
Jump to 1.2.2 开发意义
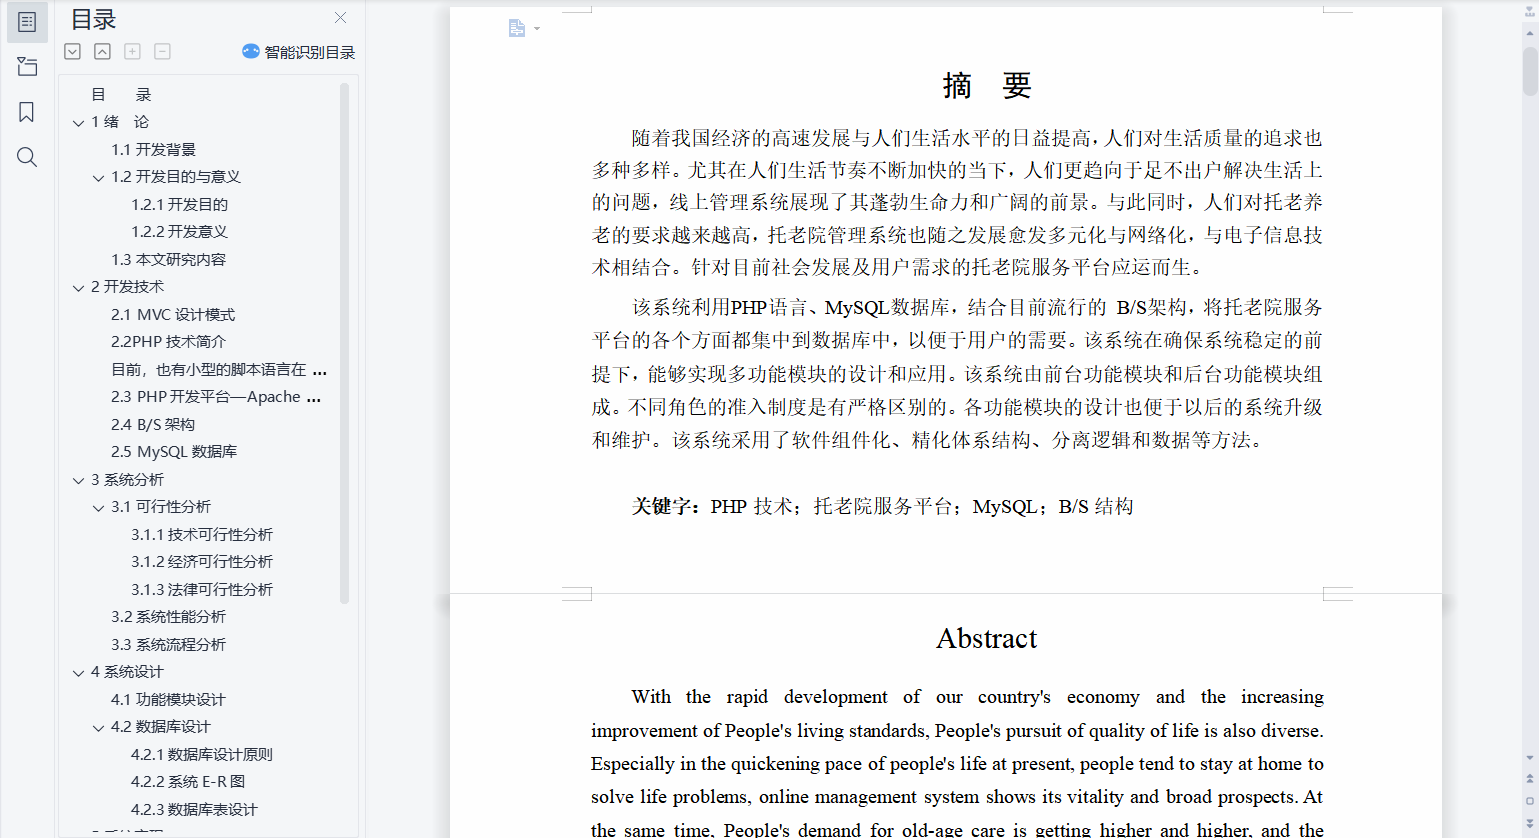pyautogui.click(x=179, y=232)
